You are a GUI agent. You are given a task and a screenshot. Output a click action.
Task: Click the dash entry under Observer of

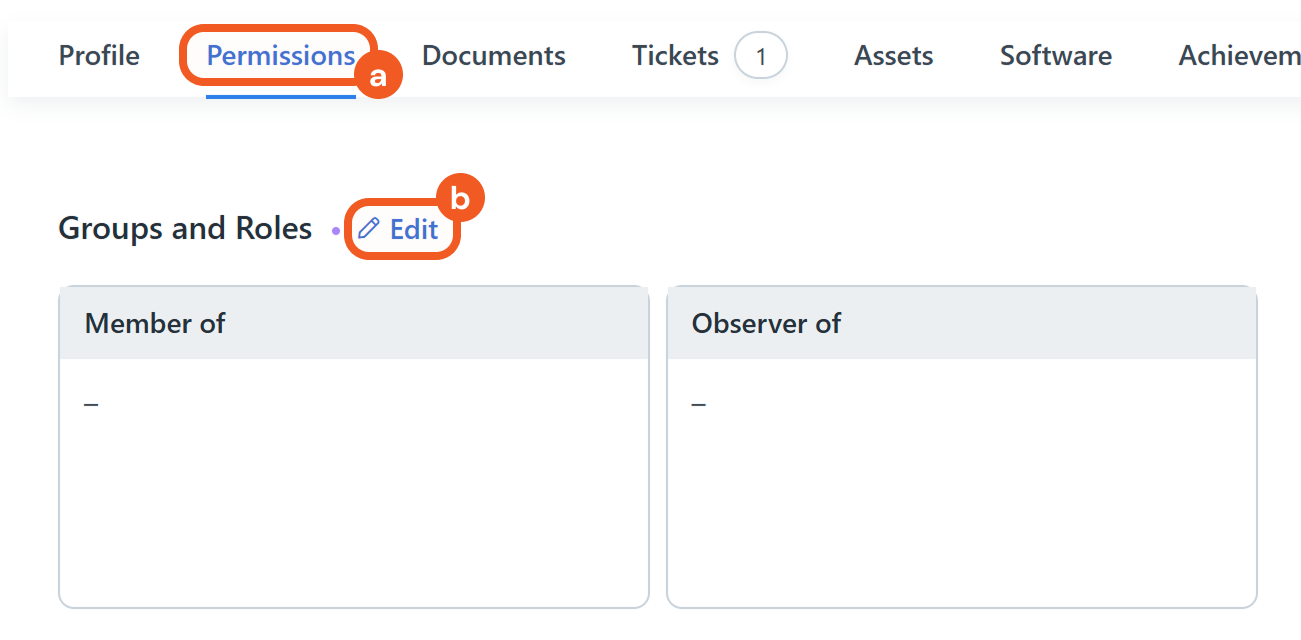(x=698, y=405)
